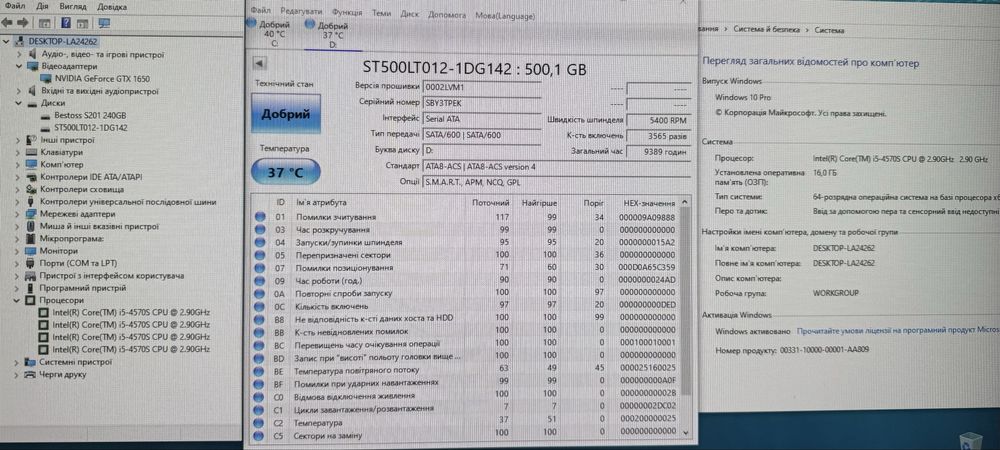Select the Миша й інші вказівні пристрої row
This screenshot has height=450, width=1000.
click(x=99, y=226)
